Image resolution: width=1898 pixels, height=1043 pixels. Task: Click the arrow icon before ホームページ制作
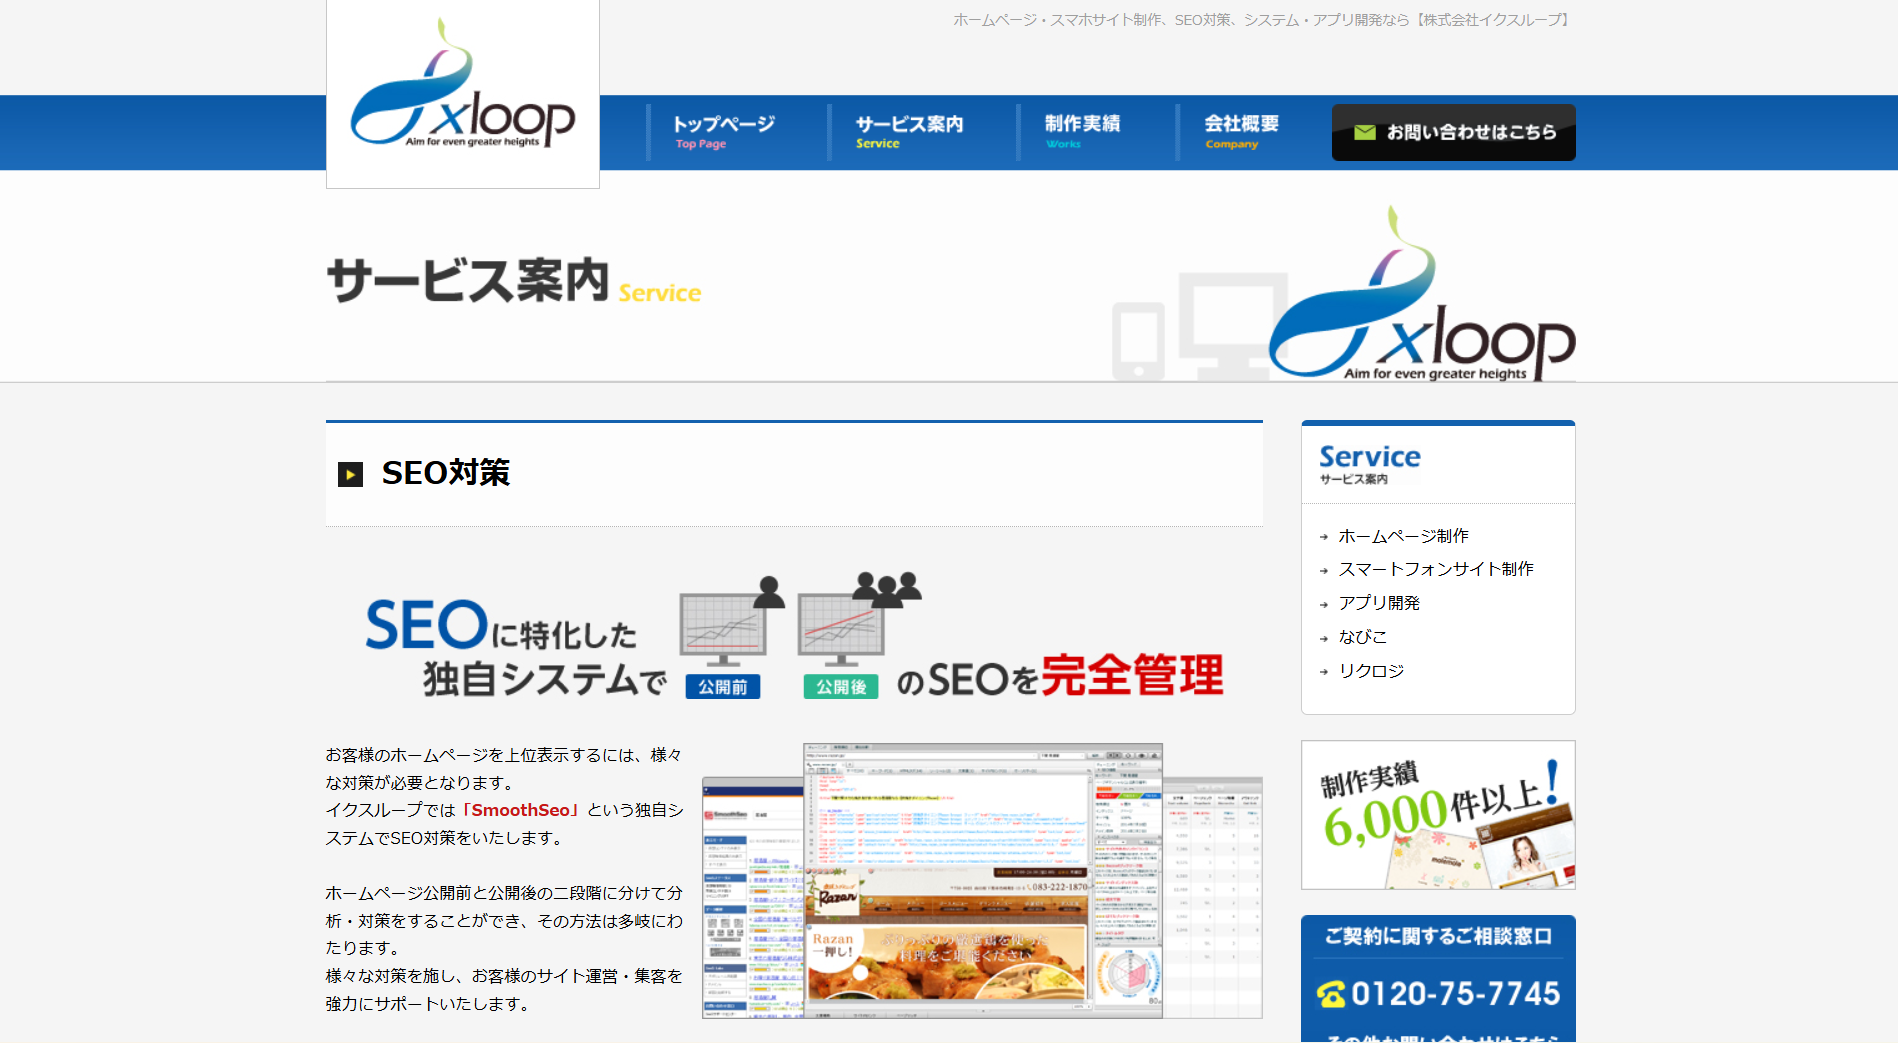click(1323, 536)
